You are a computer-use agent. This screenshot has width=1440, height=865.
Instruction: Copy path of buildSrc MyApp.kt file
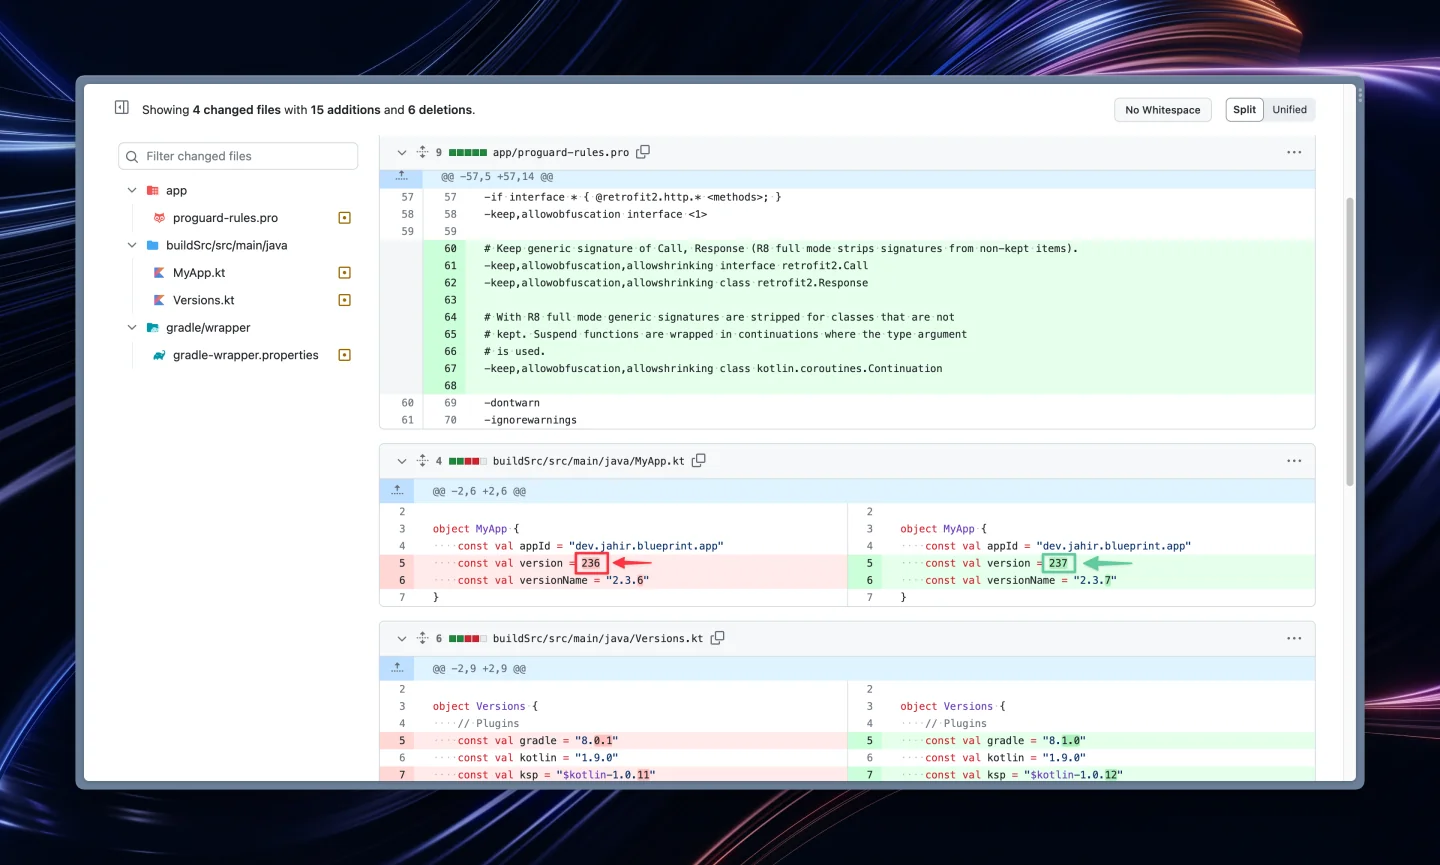[x=699, y=461]
